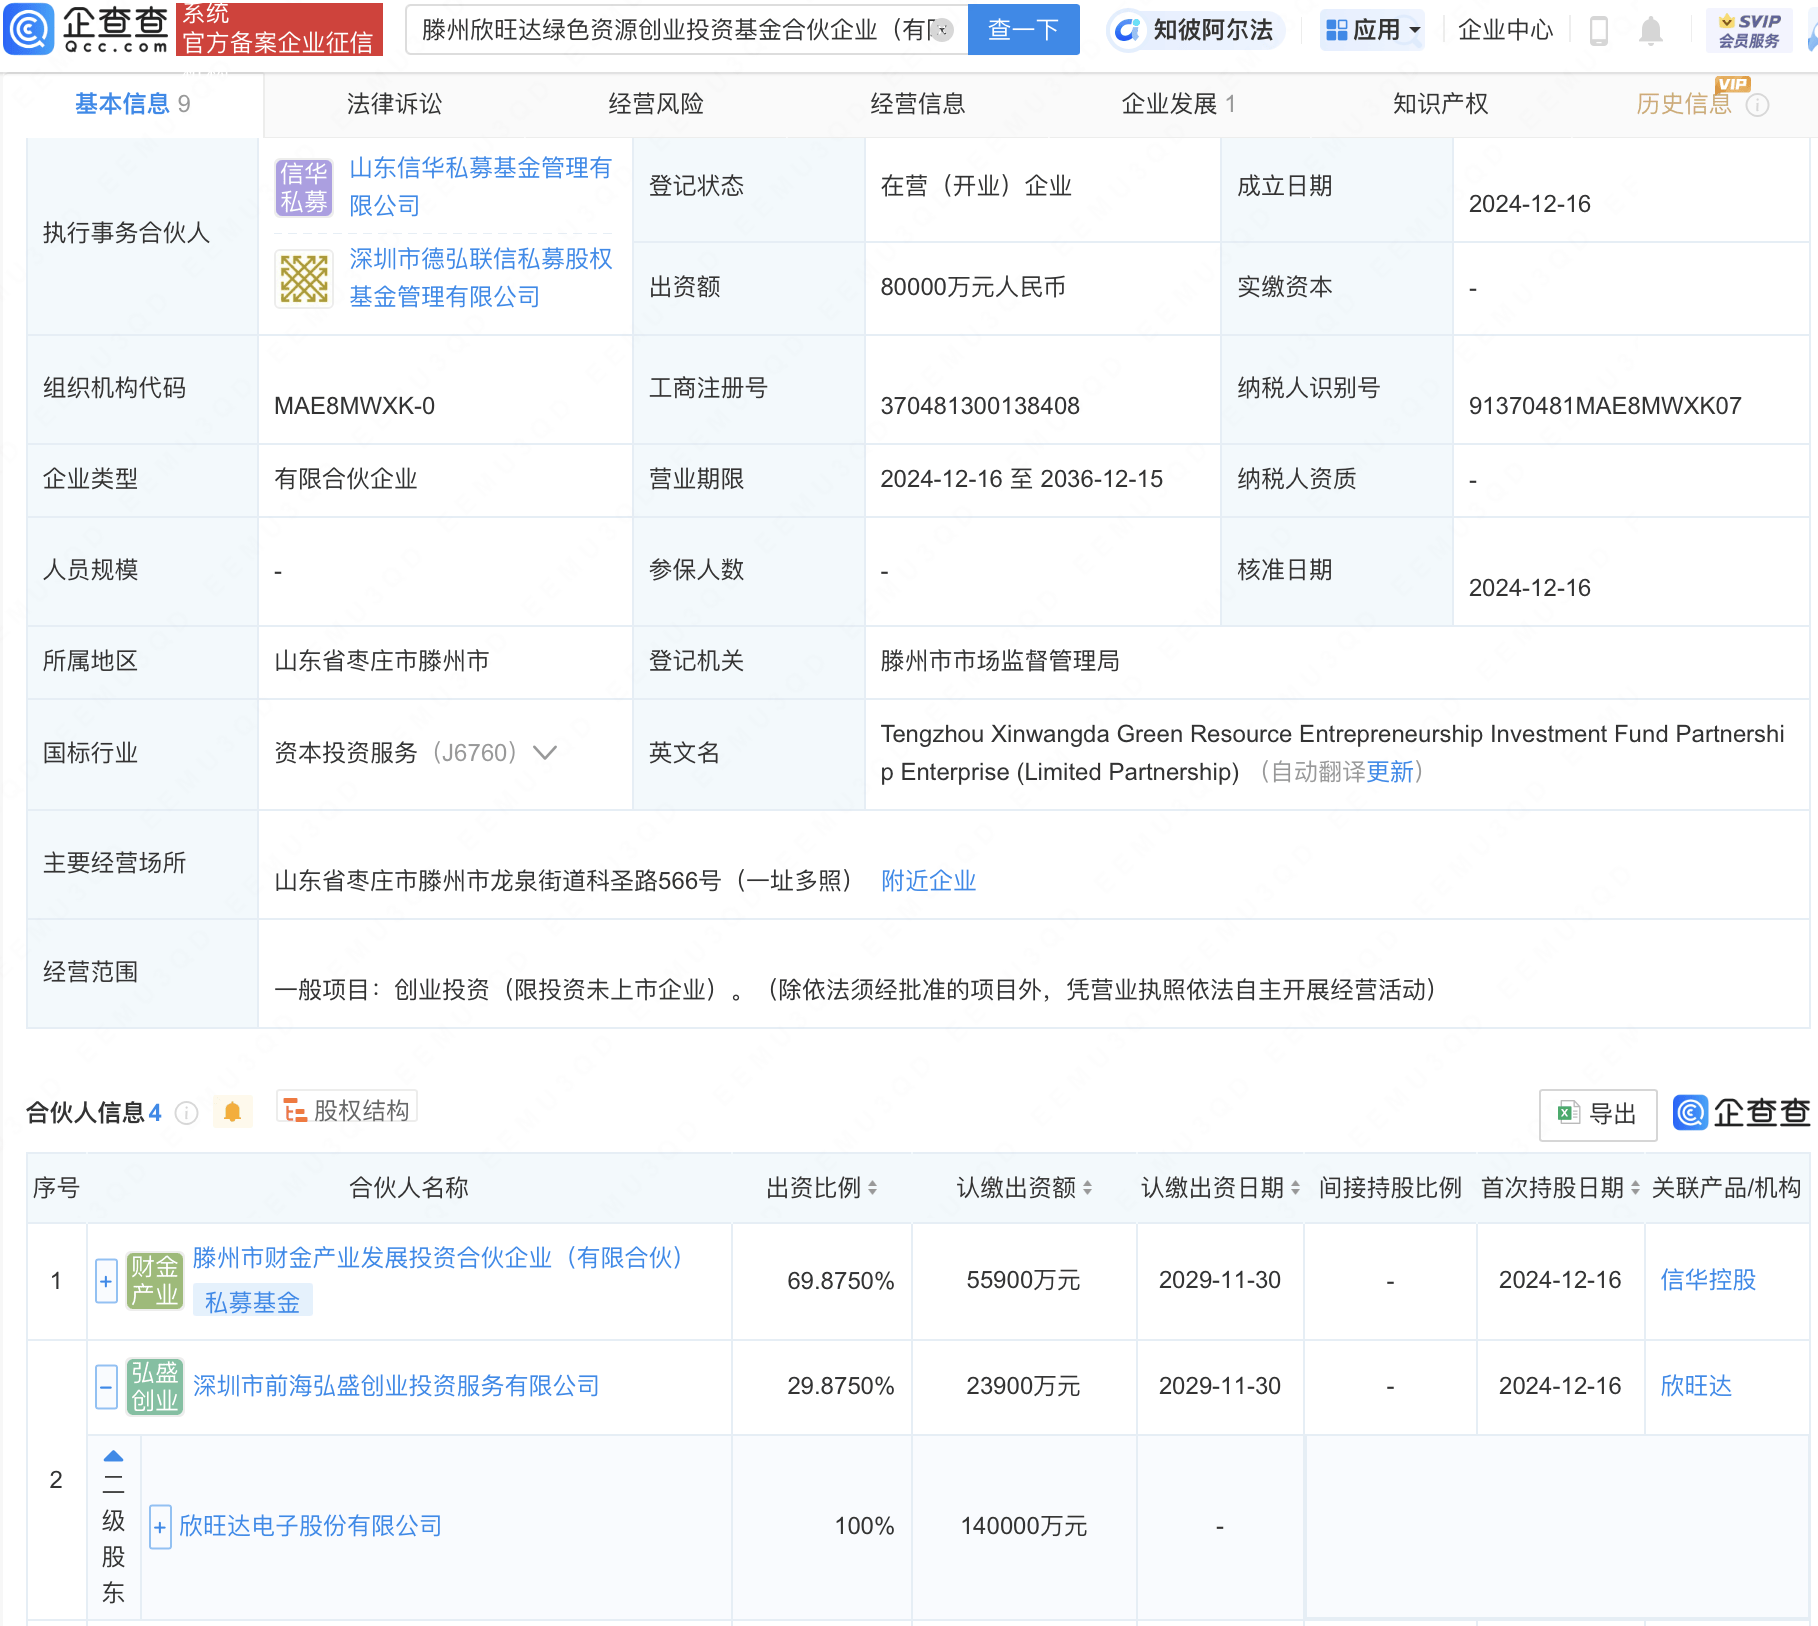The height and width of the screenshot is (1626, 1818).
Task: Switch to the 法律诉讼 tab
Action: click(x=394, y=103)
